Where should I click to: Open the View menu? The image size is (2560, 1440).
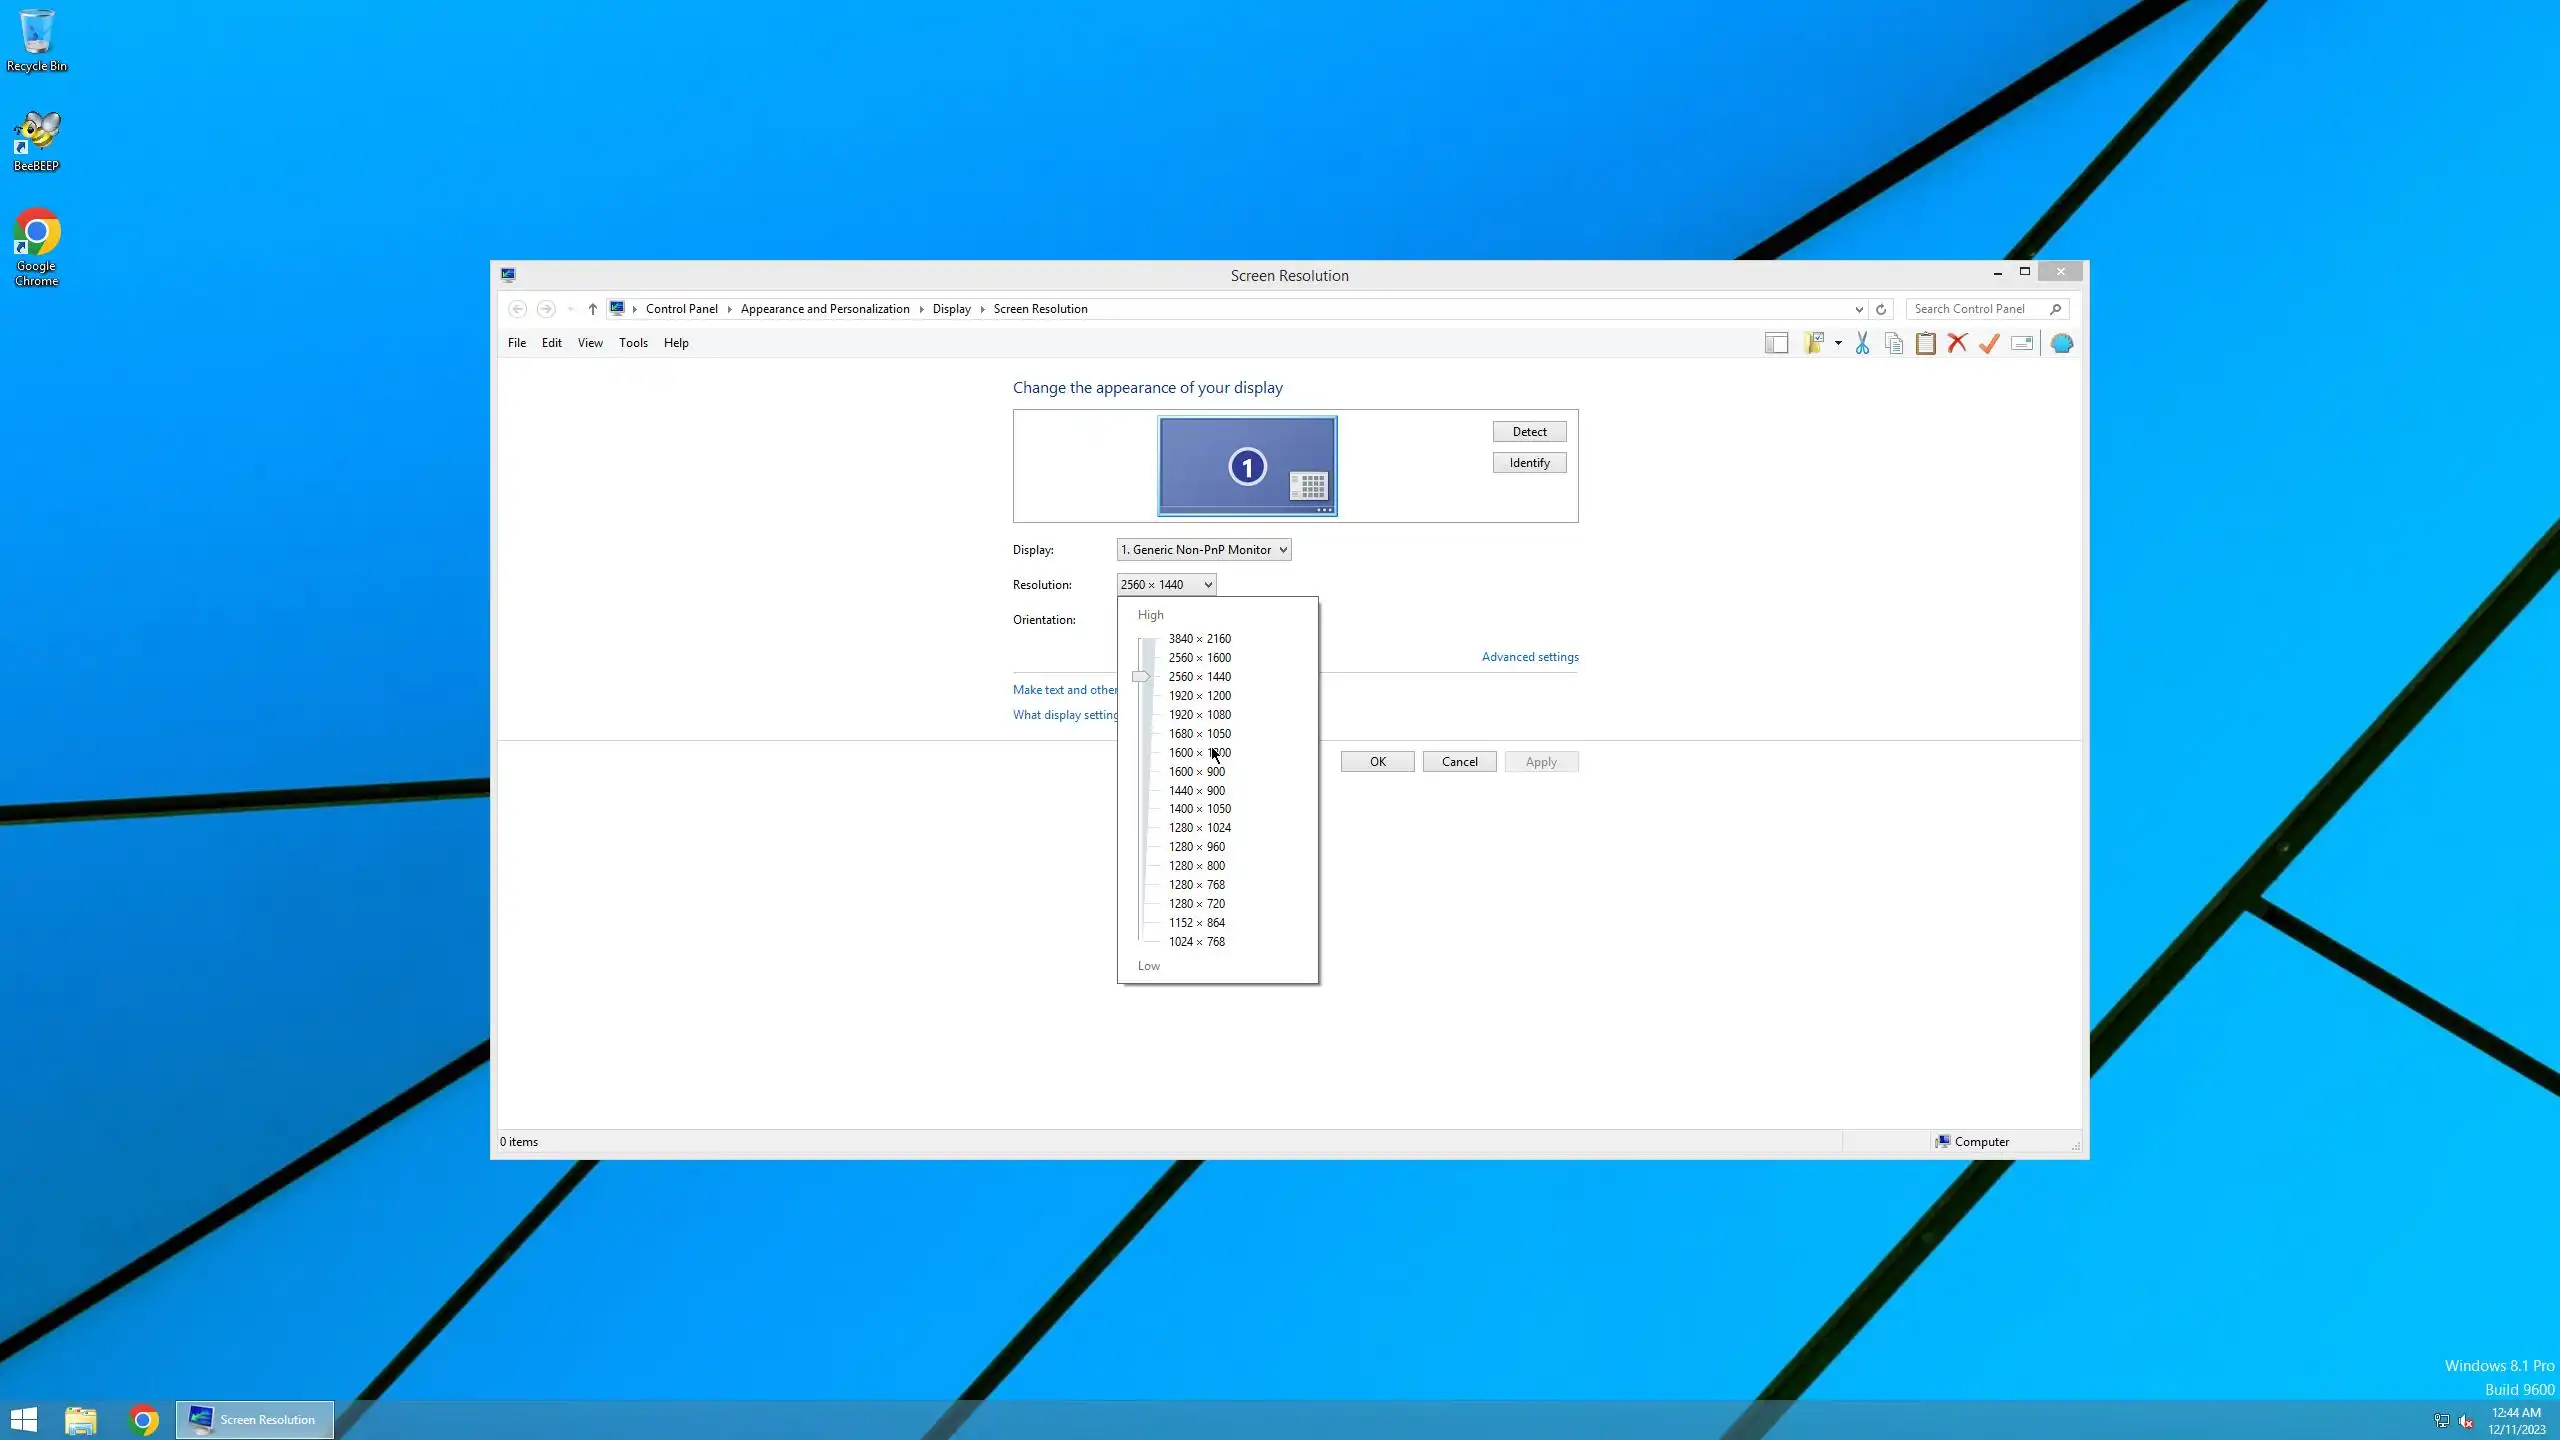pos(590,343)
